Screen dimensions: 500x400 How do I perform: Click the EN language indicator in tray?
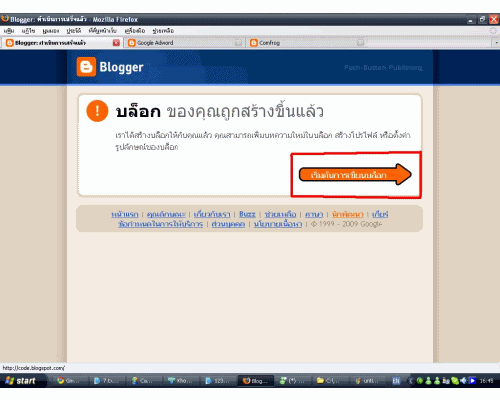pyautogui.click(x=396, y=381)
